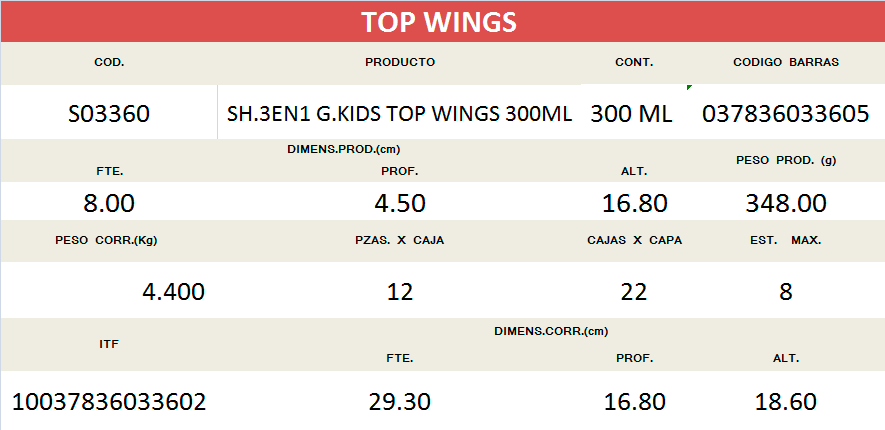Select the product code cell S03360
This screenshot has width=885, height=430.
coord(108,114)
